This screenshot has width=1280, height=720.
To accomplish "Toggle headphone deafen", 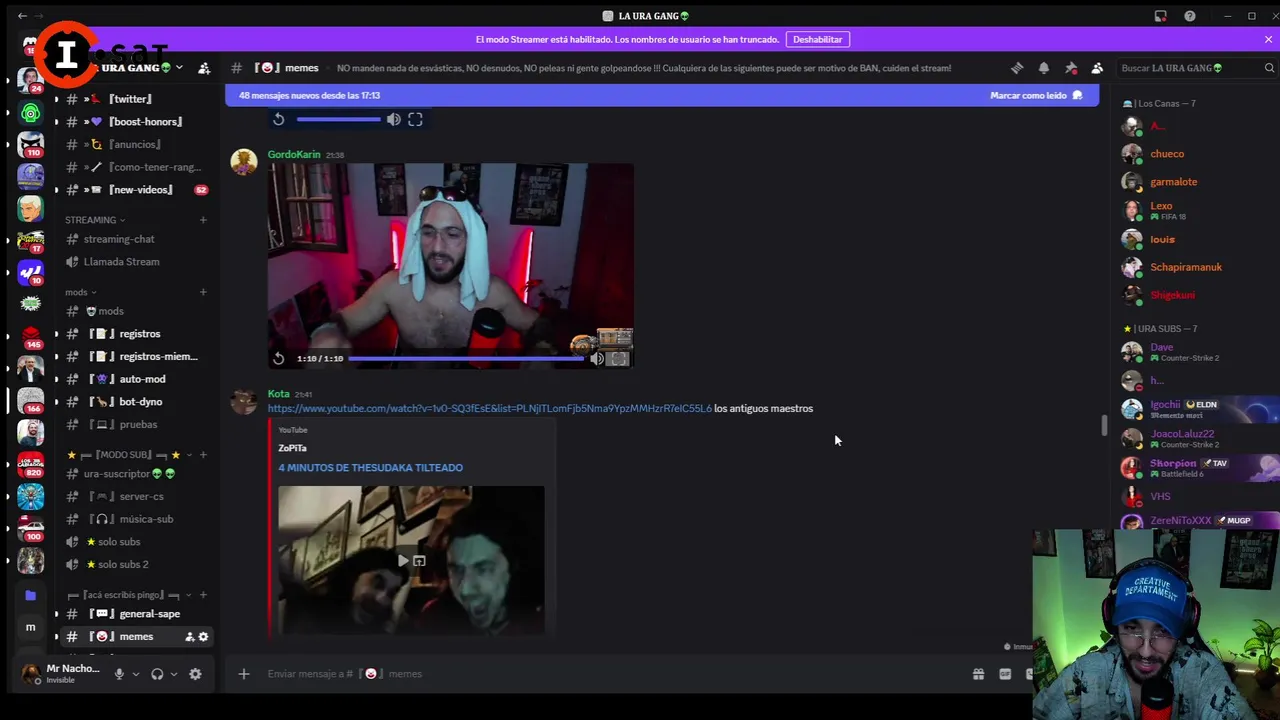I will tap(157, 674).
